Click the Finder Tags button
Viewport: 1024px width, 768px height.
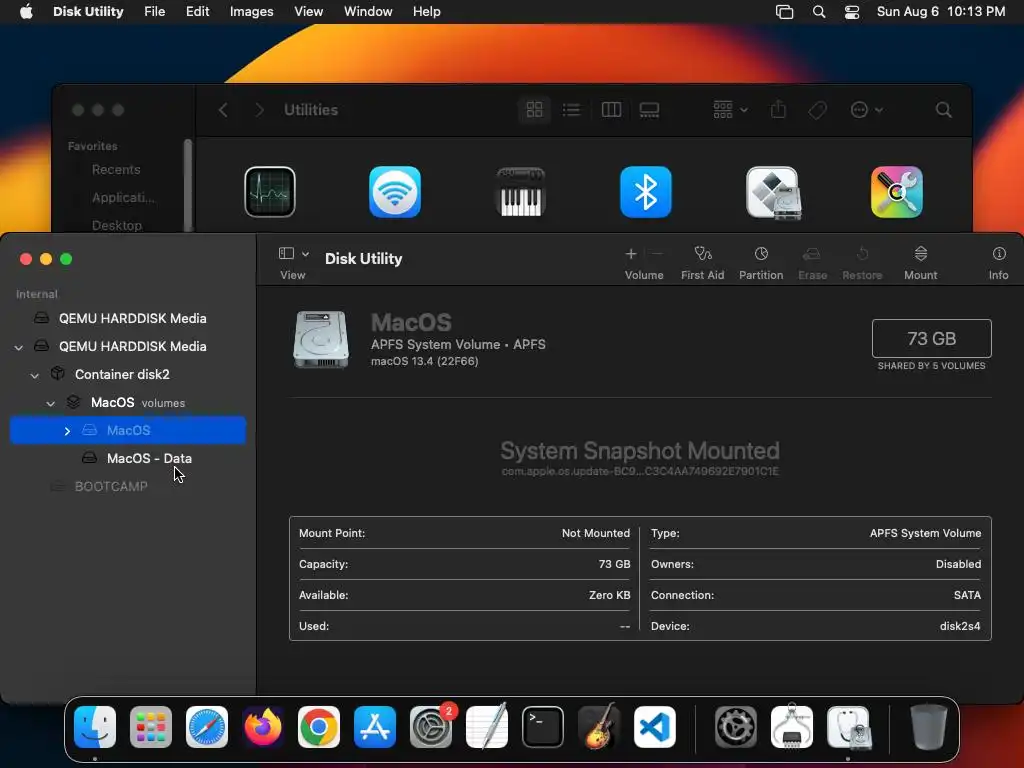pyautogui.click(x=817, y=110)
